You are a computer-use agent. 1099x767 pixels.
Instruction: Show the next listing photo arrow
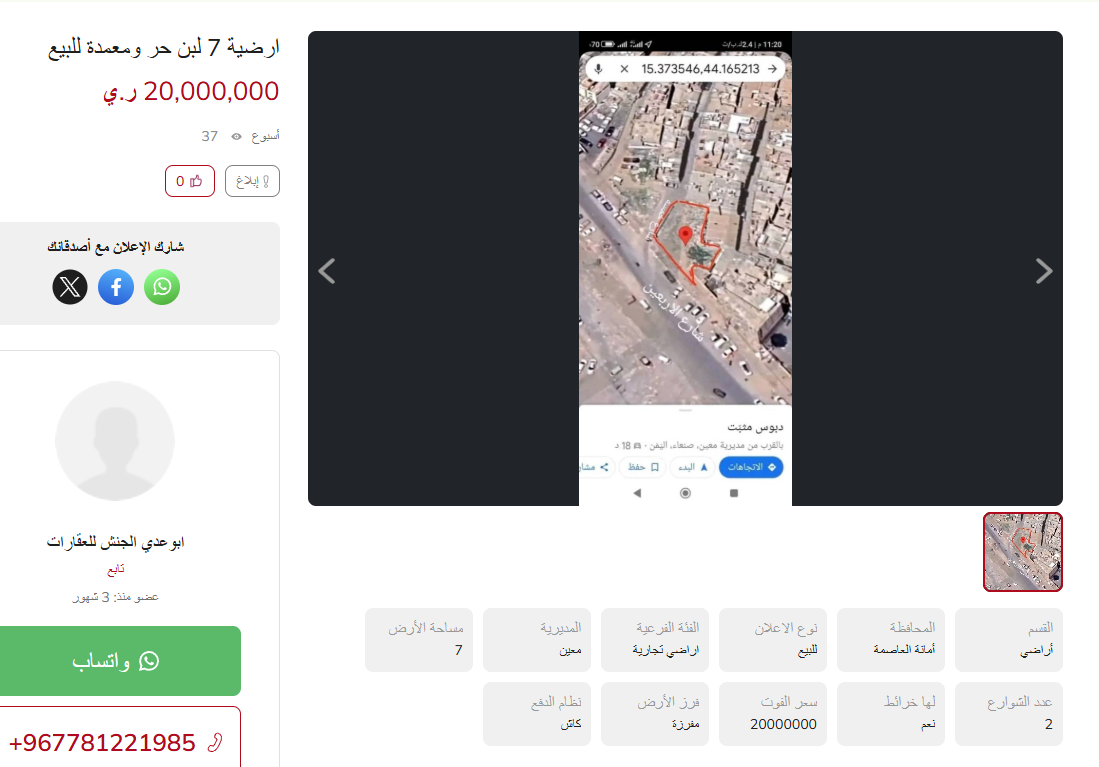click(1044, 271)
